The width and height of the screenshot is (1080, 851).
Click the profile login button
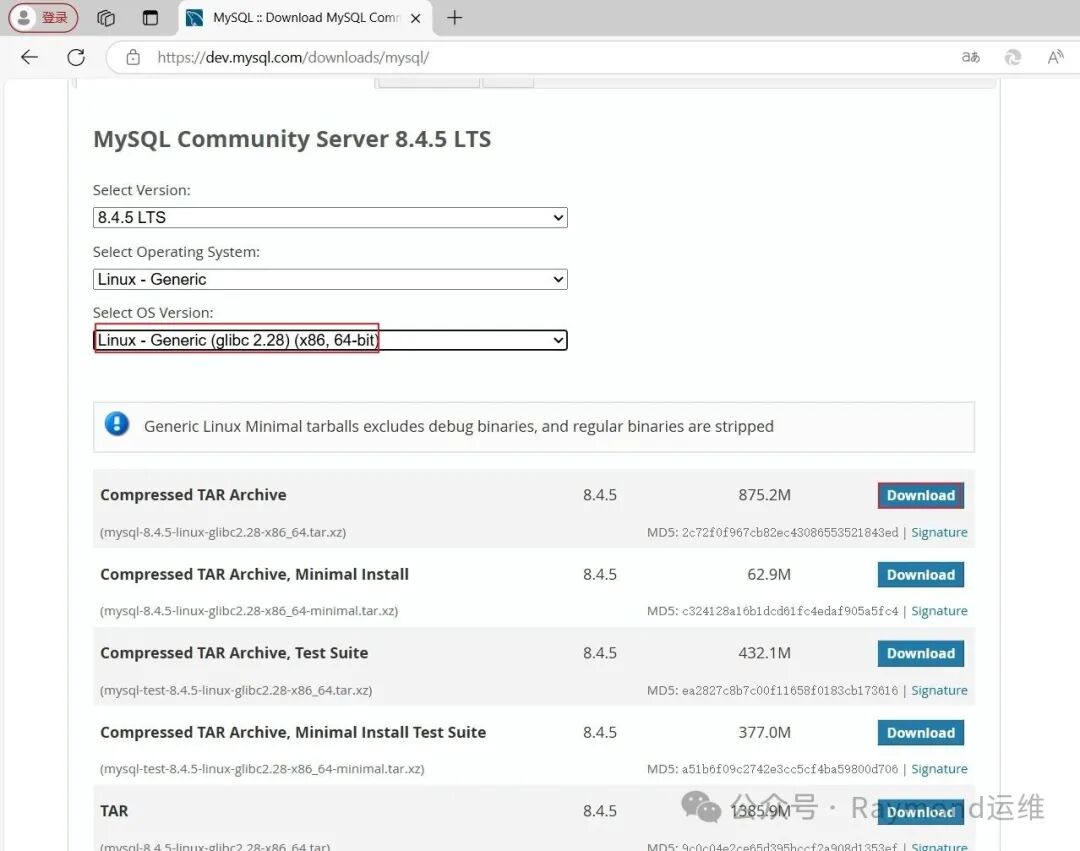(43, 18)
